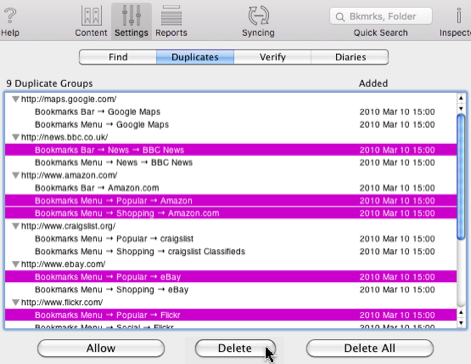Screen dimensions: 471x364
Task: Collapse the news.bbc.co.uk duplicate group
Action: tap(15, 137)
